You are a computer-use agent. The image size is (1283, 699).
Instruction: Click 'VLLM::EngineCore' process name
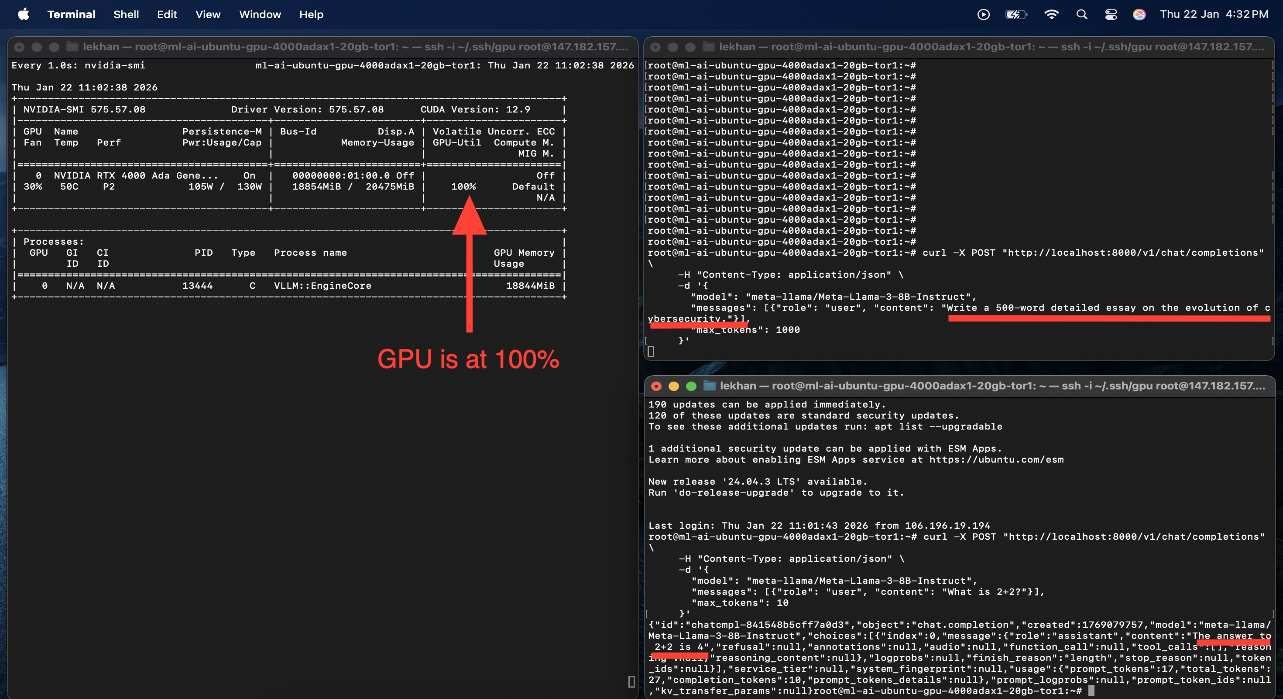[x=323, y=286]
